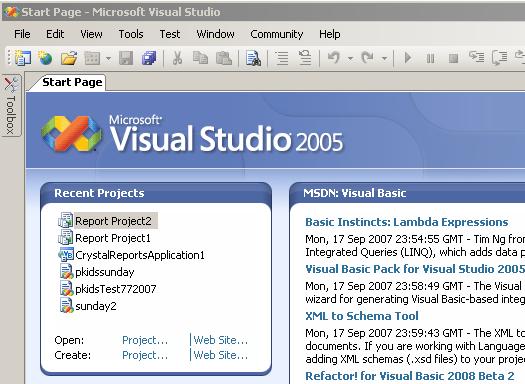The height and width of the screenshot is (384, 525).
Task: Click the Start Debugging play icon
Action: pos(408,58)
